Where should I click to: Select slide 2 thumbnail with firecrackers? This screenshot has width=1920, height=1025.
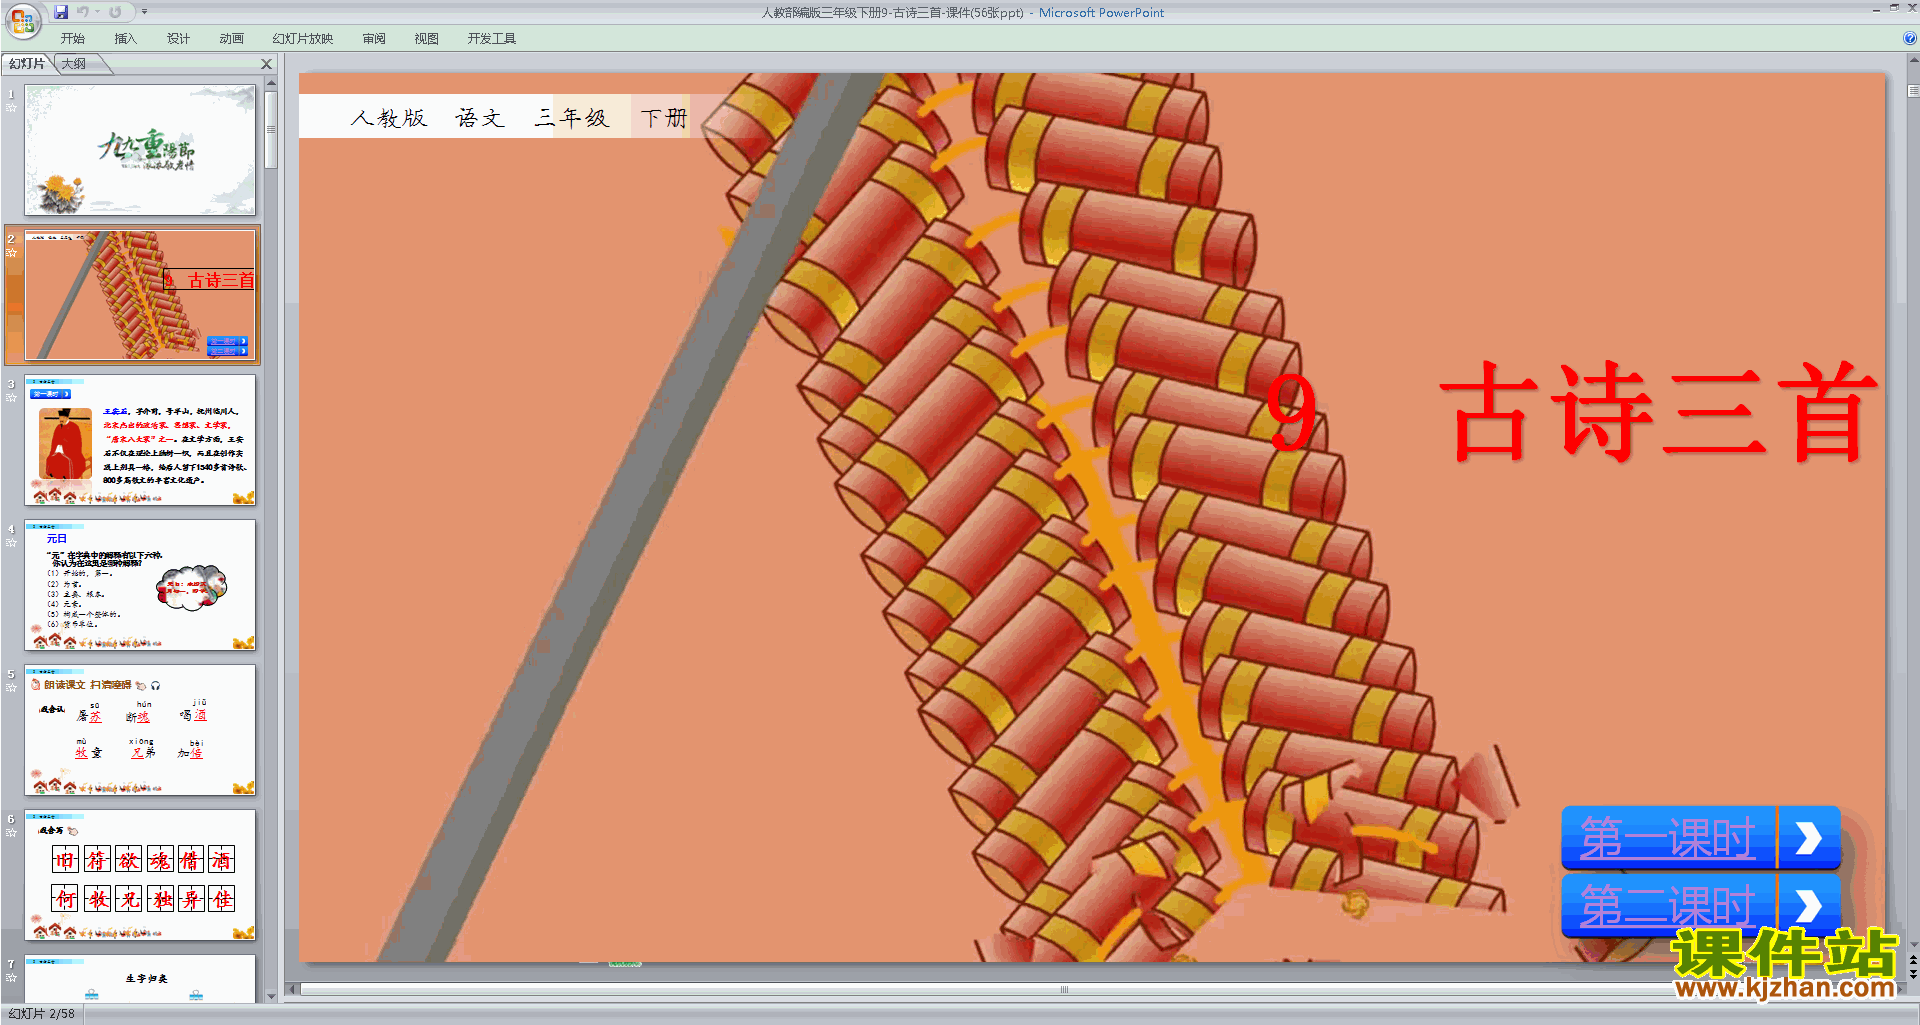click(x=140, y=295)
